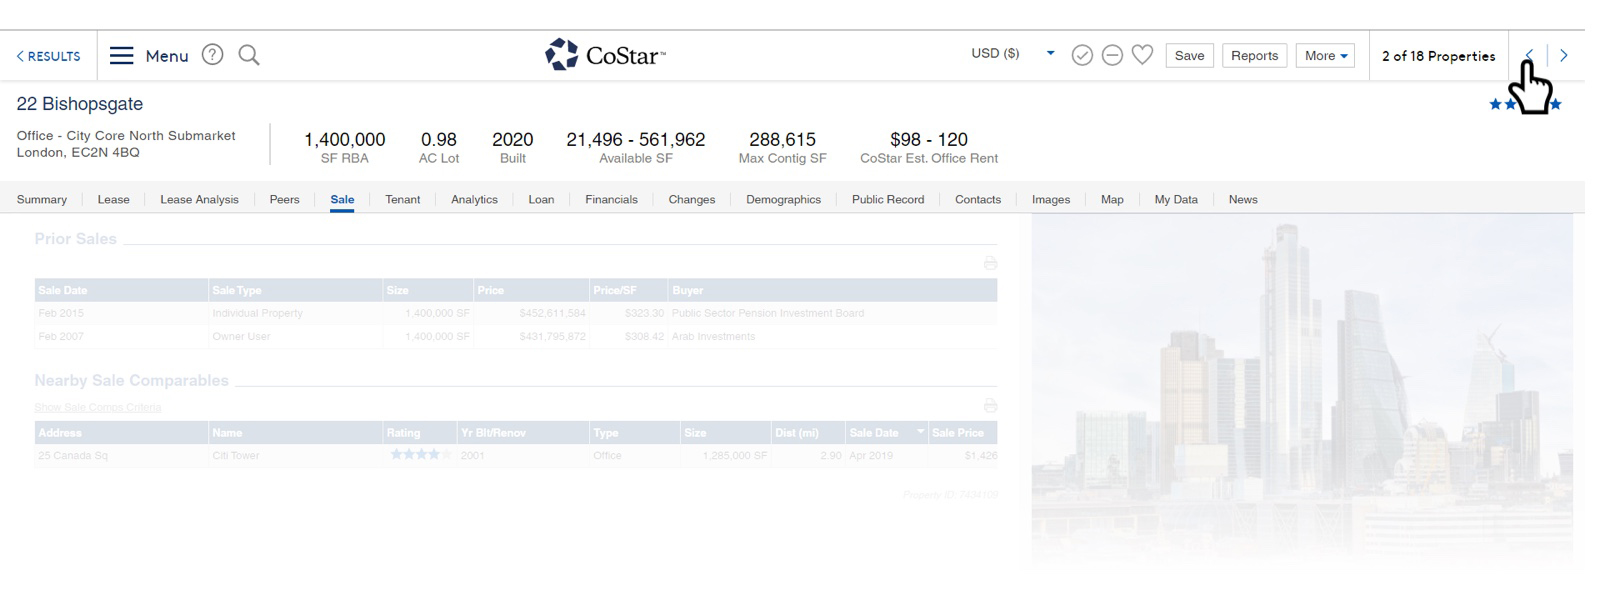Click the Save button
The image size is (1600, 608).
1189,56
